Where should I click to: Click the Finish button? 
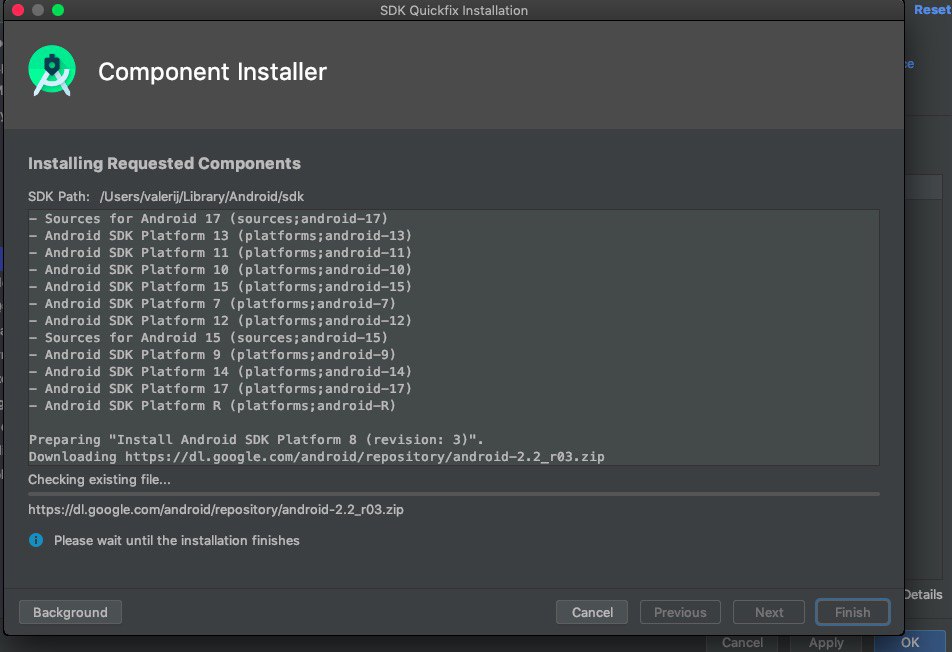pyautogui.click(x=852, y=612)
